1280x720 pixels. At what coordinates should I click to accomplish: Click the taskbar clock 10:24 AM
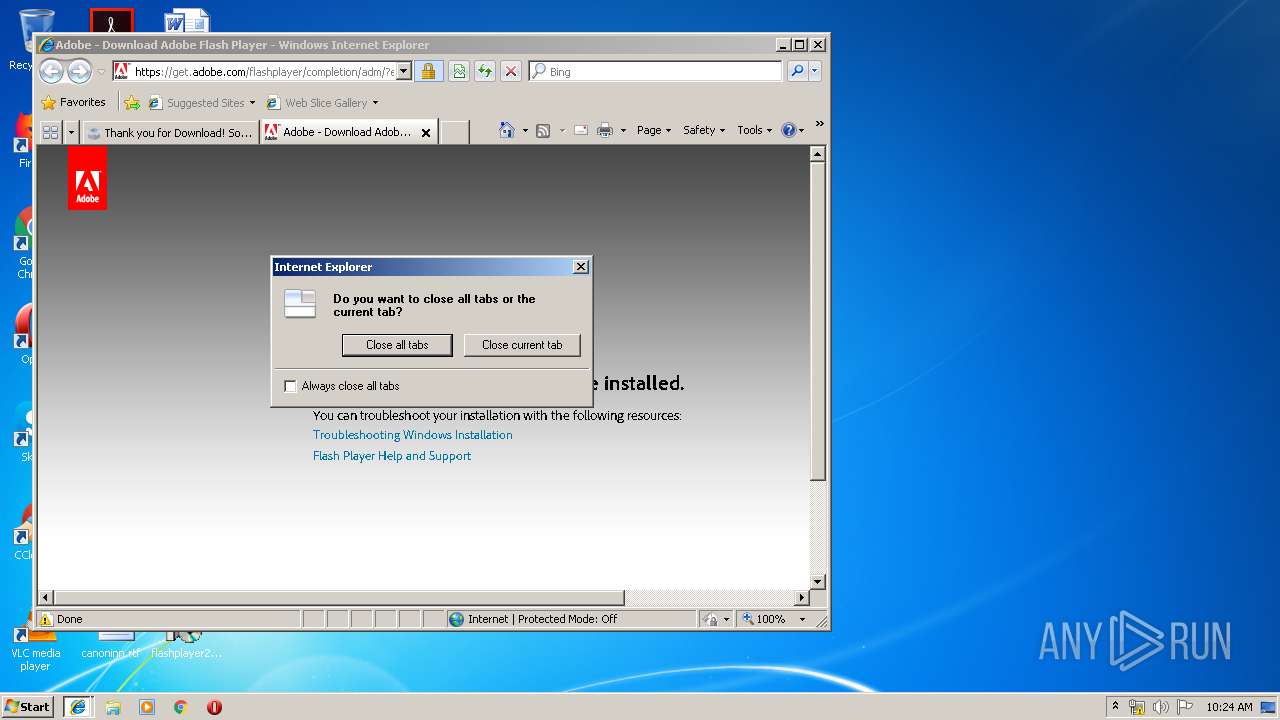coord(1229,707)
